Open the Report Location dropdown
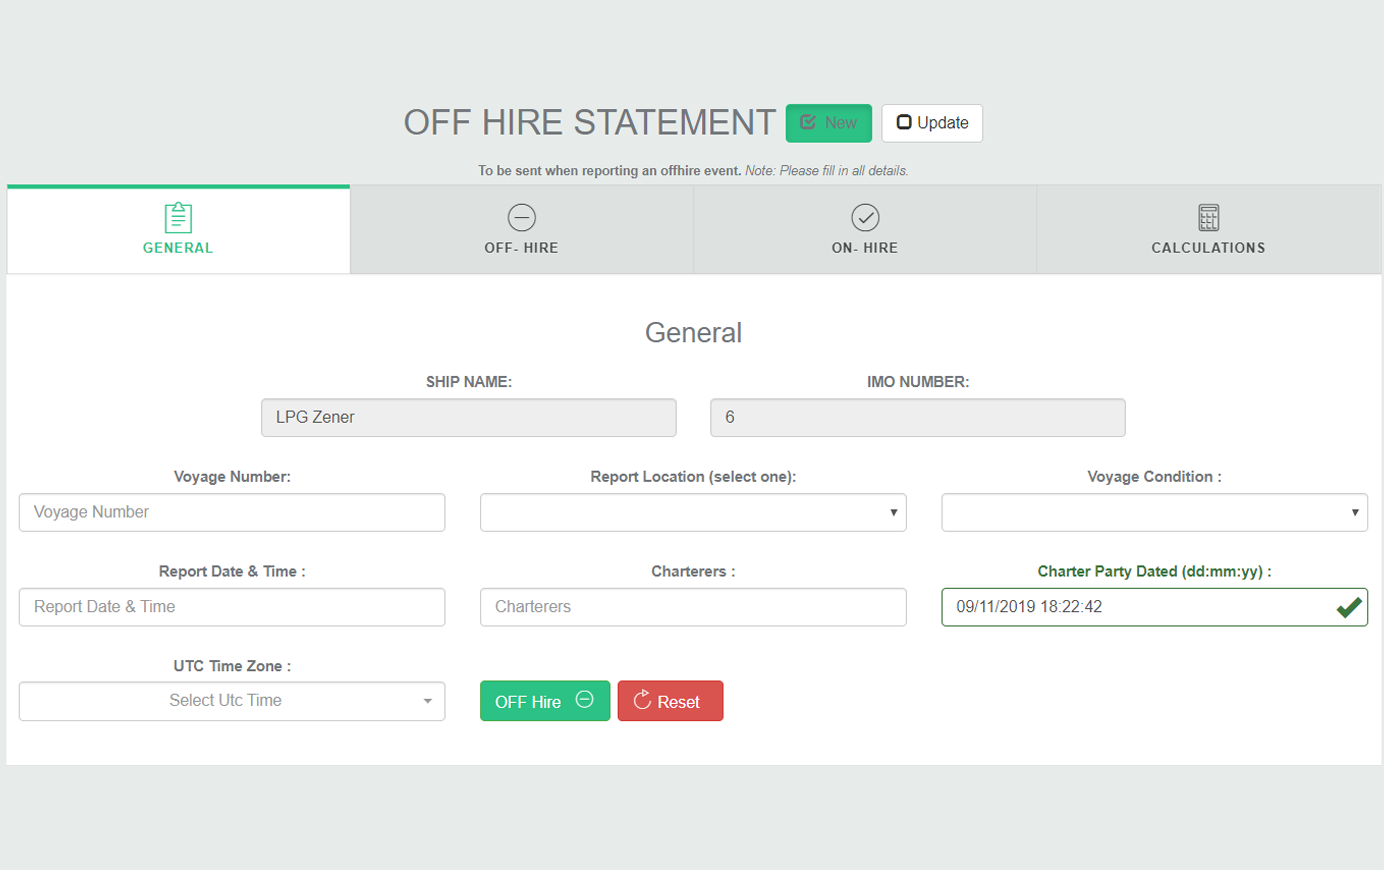Viewport: 1384px width, 870px height. [693, 512]
